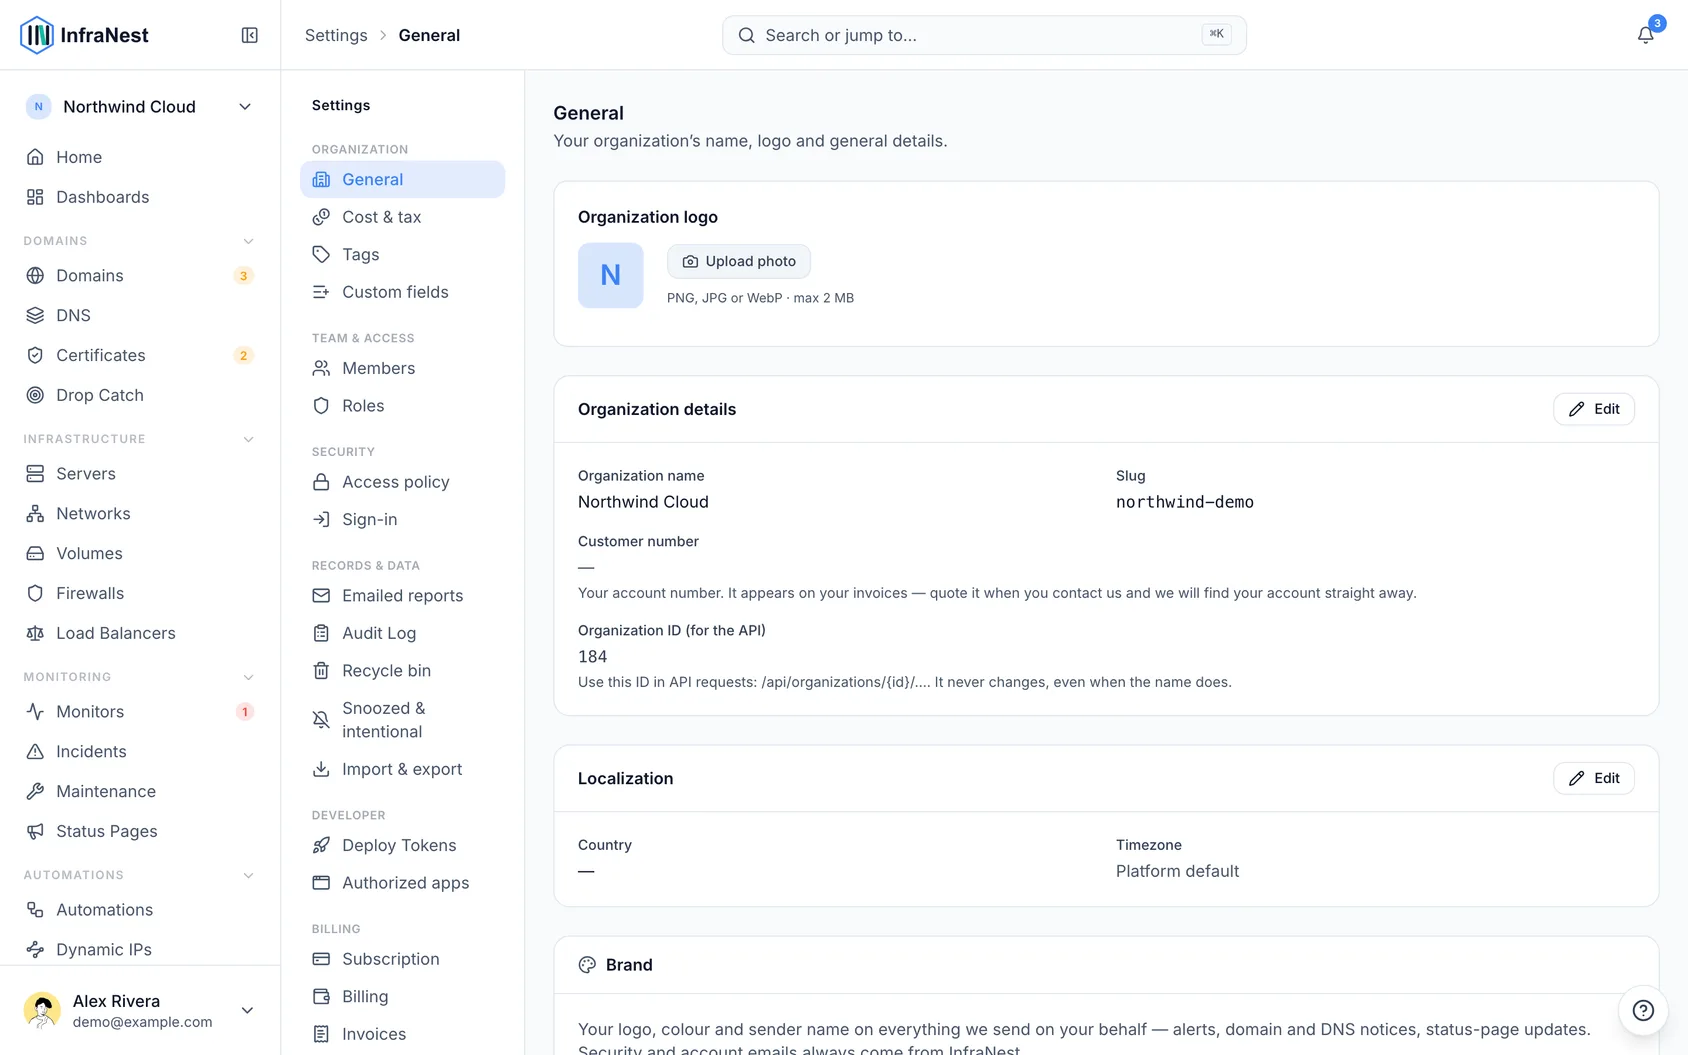Click the Drop Catch target icon

click(x=35, y=395)
